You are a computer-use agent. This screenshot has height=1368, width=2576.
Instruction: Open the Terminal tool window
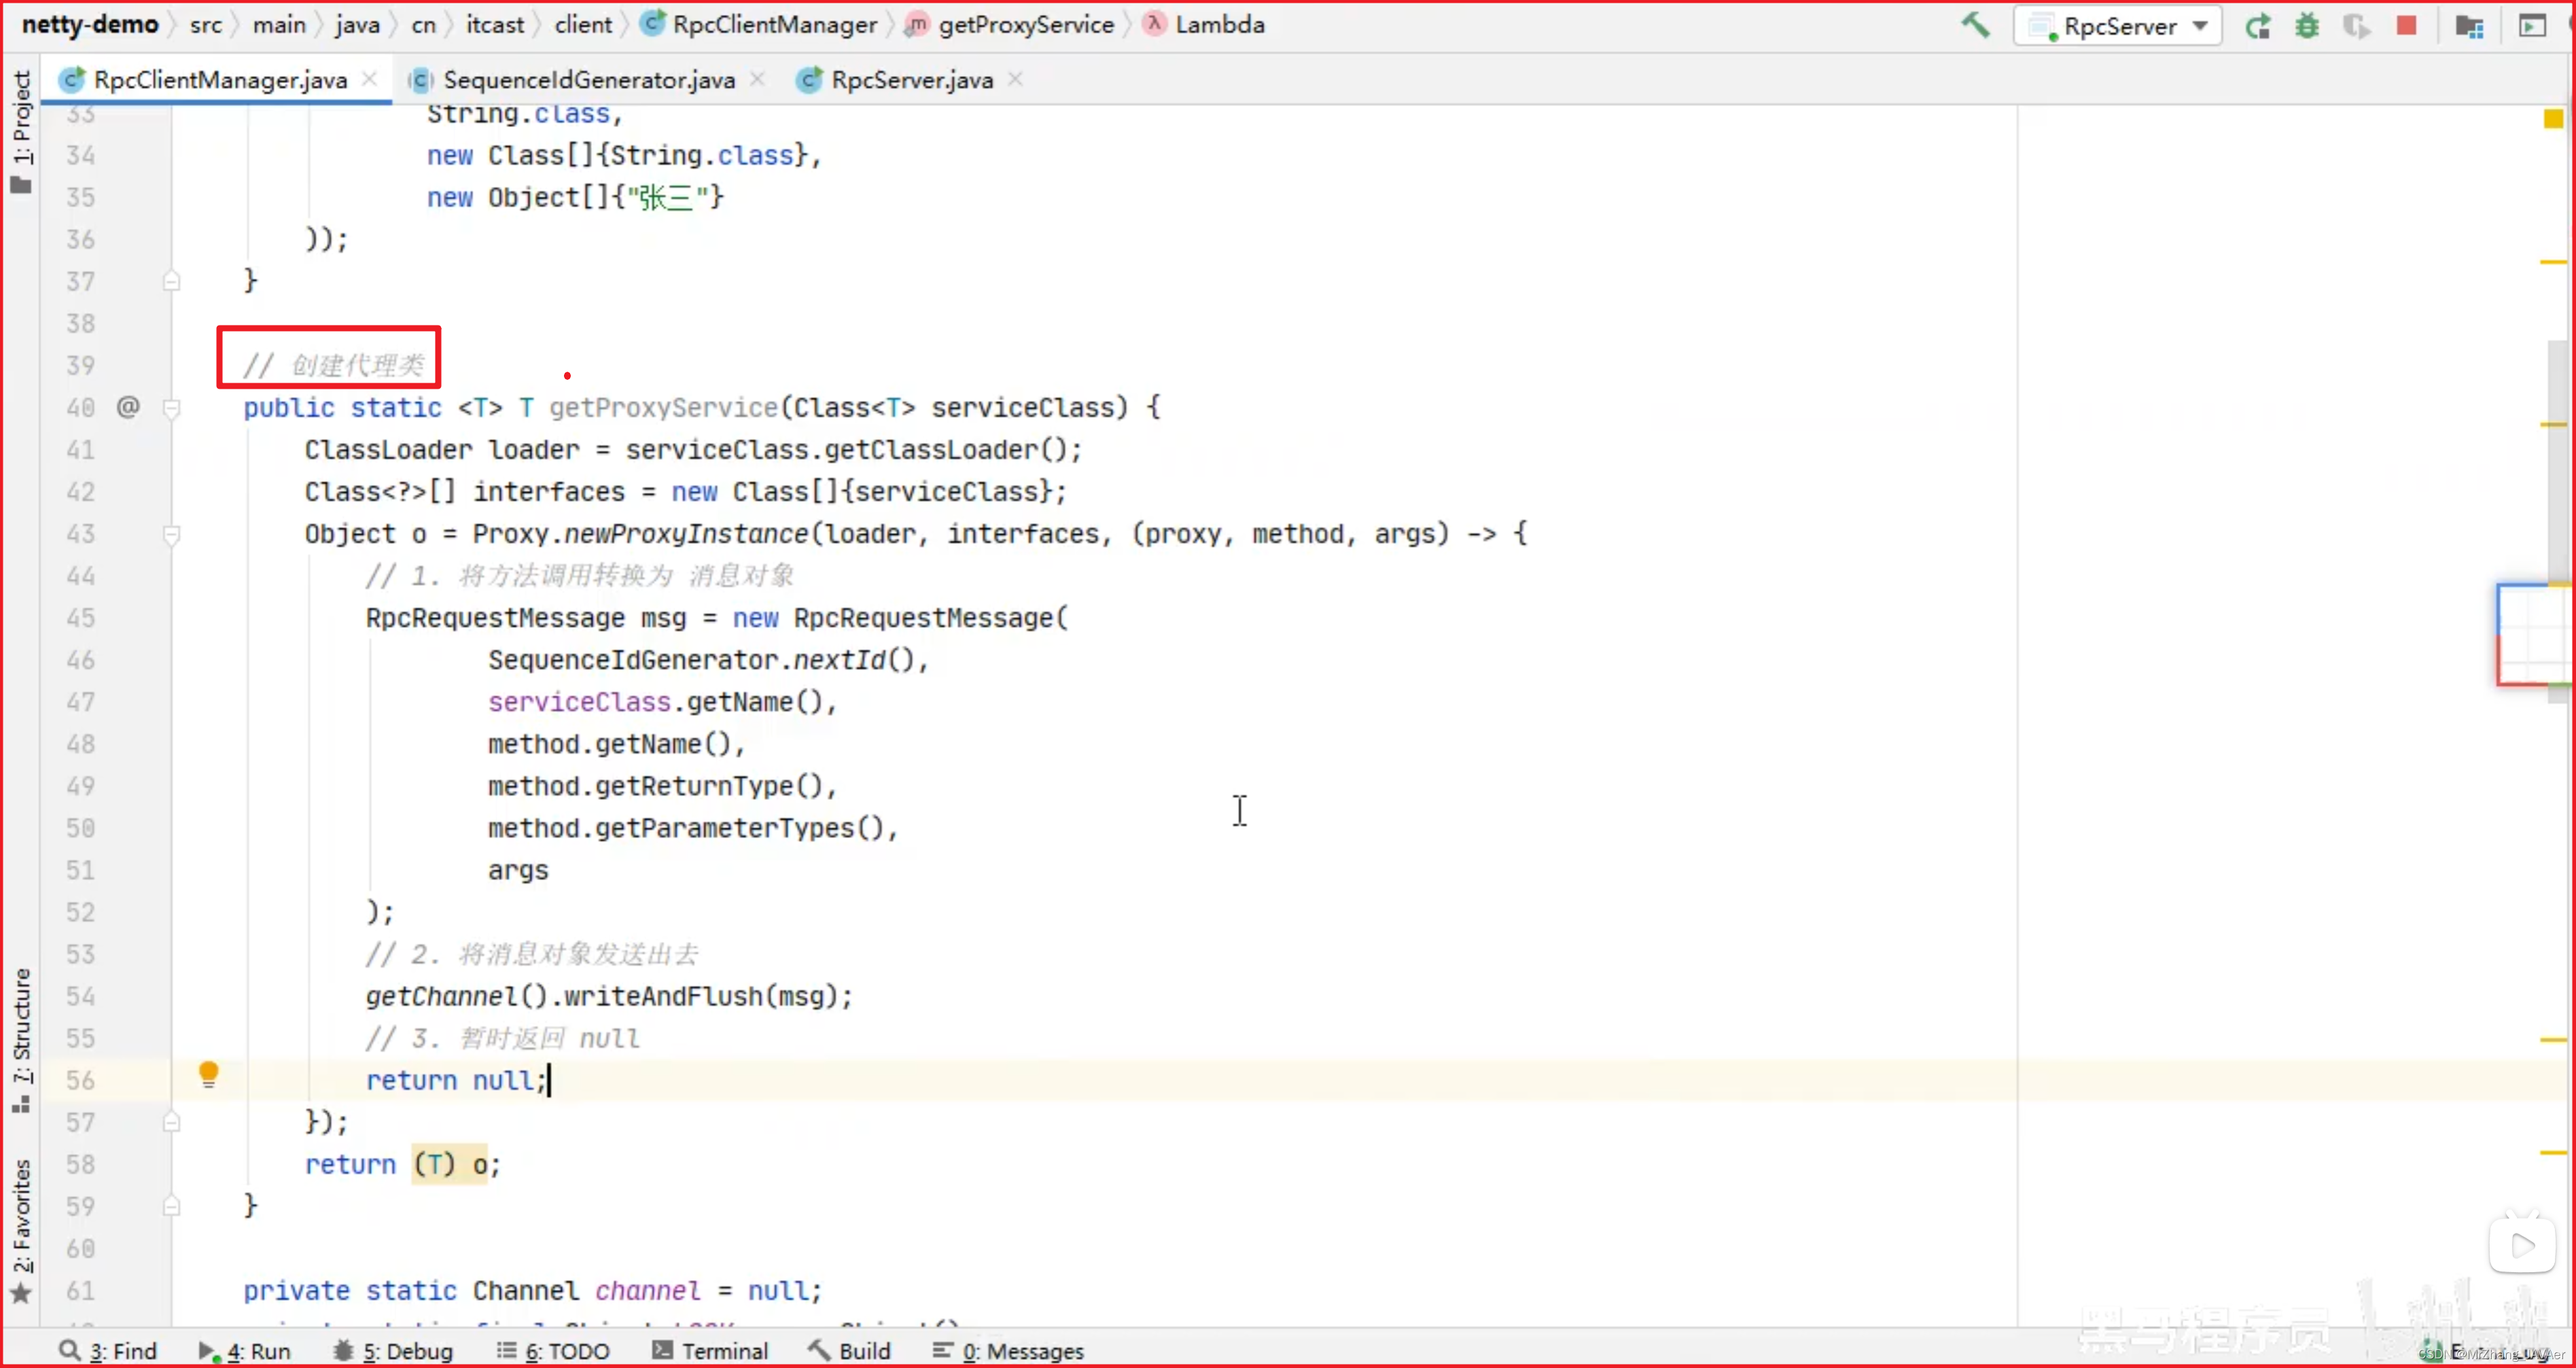[710, 1351]
